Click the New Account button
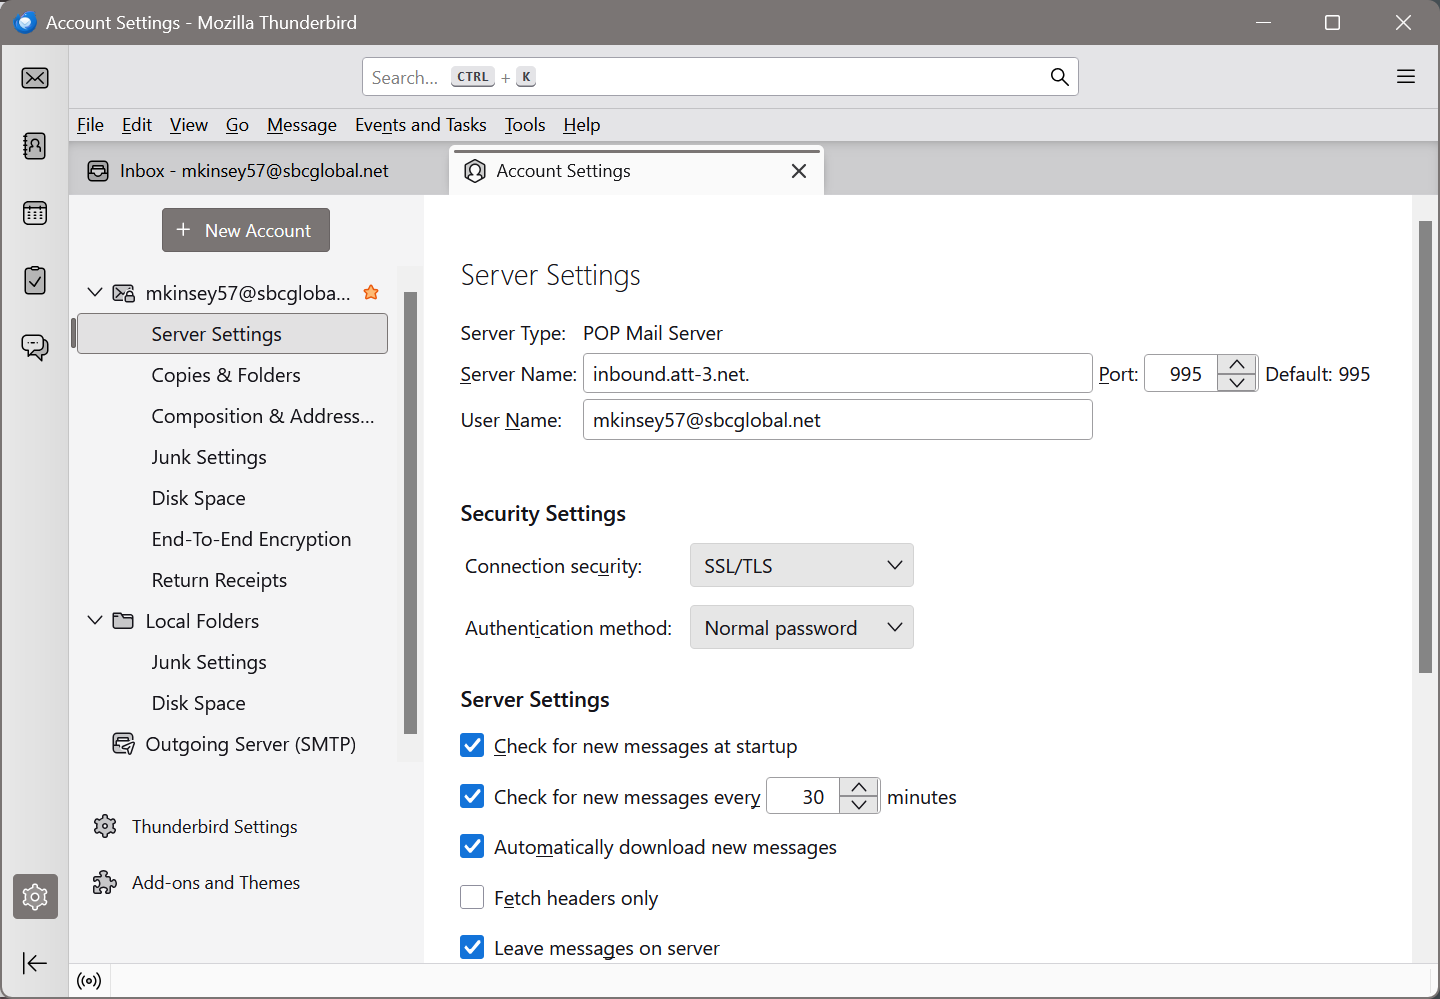Image resolution: width=1440 pixels, height=999 pixels. 246,230
